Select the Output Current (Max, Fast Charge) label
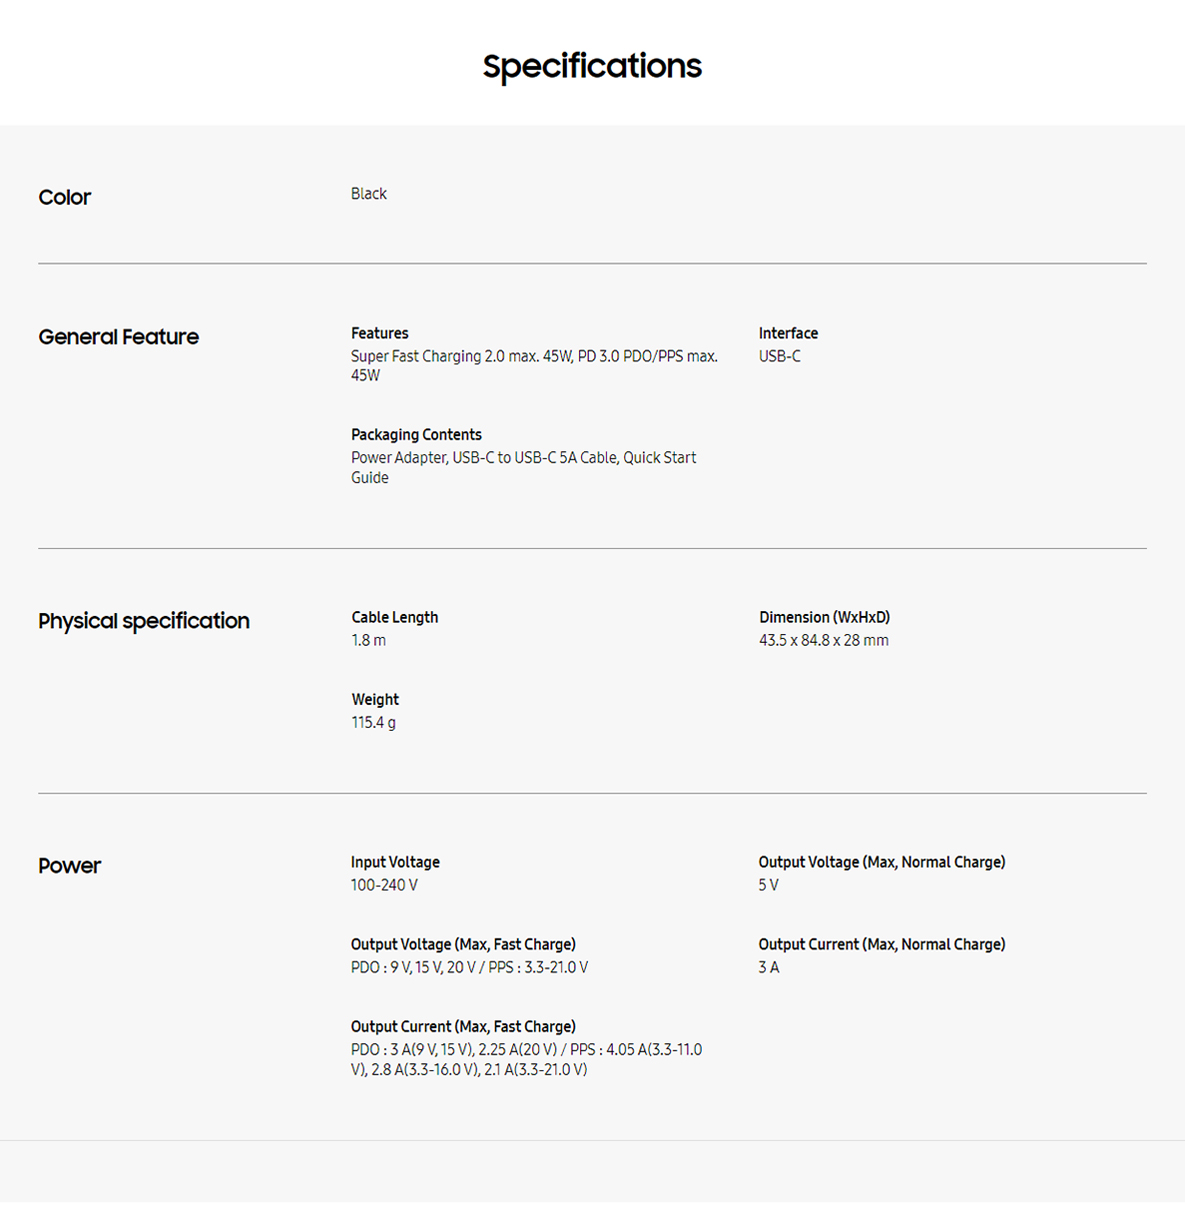 click(463, 1026)
